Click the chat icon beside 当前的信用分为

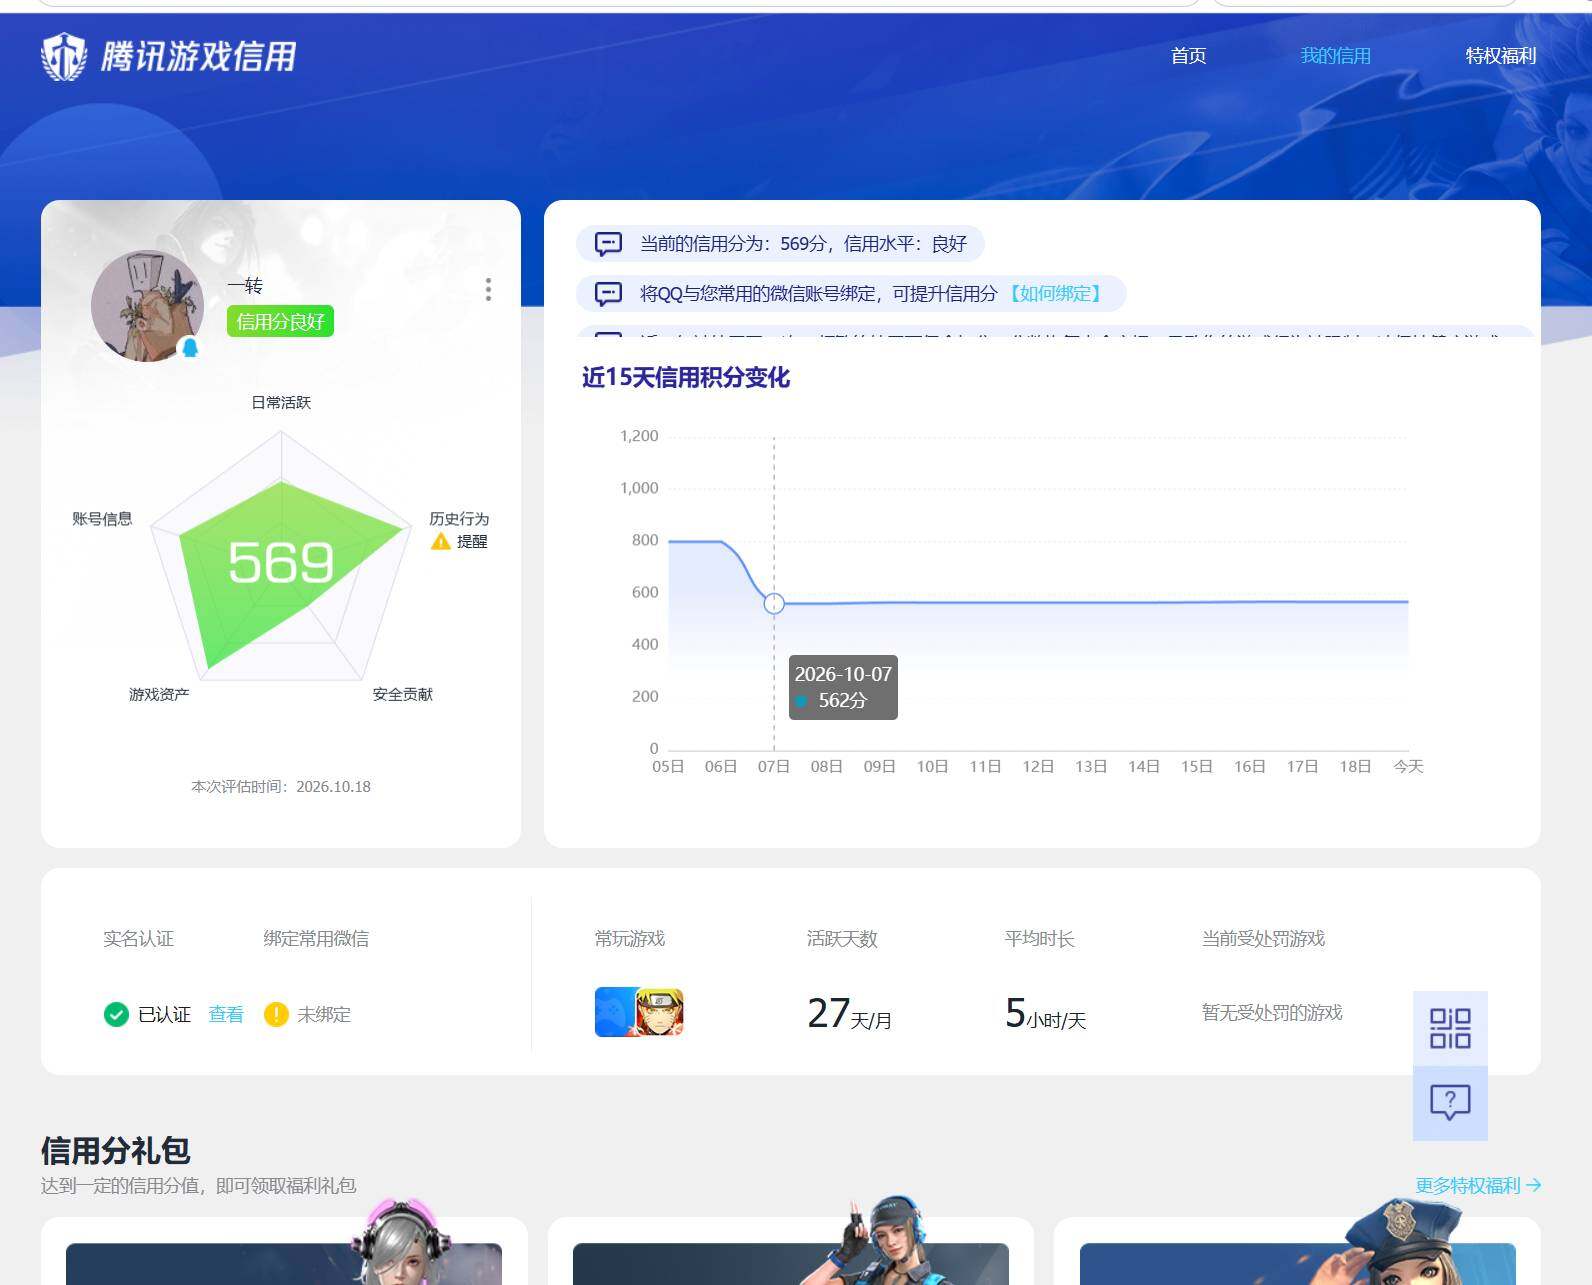point(608,244)
